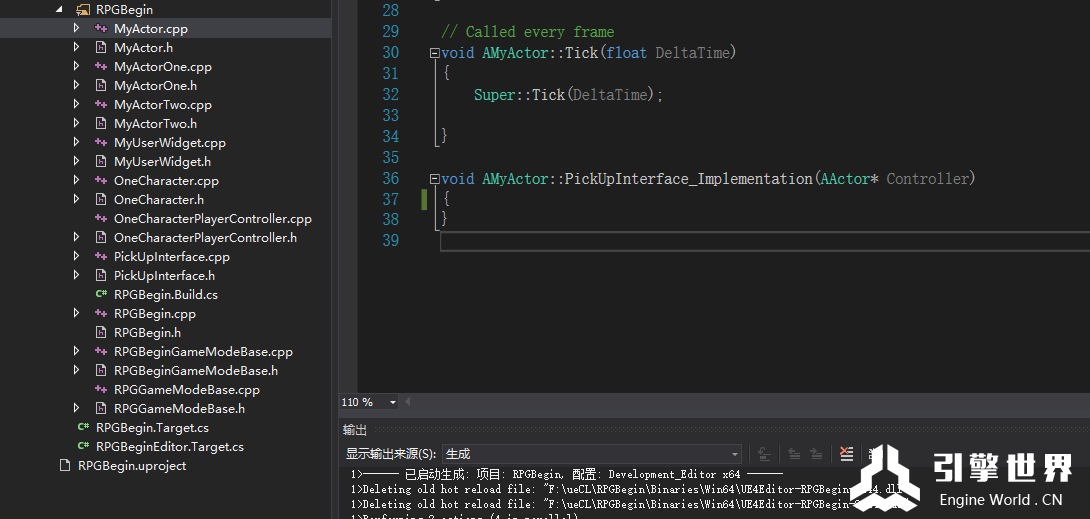Click the AActor* parameter type text
The image size is (1090, 519).
click(x=849, y=179)
